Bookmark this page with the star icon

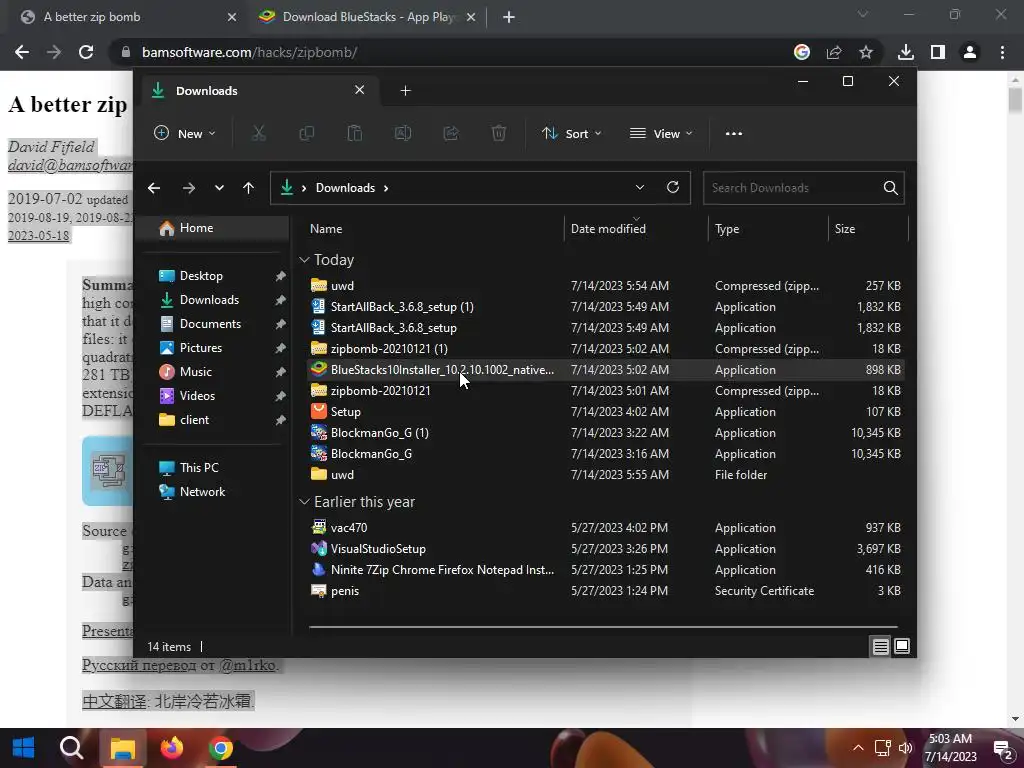pyautogui.click(x=866, y=52)
